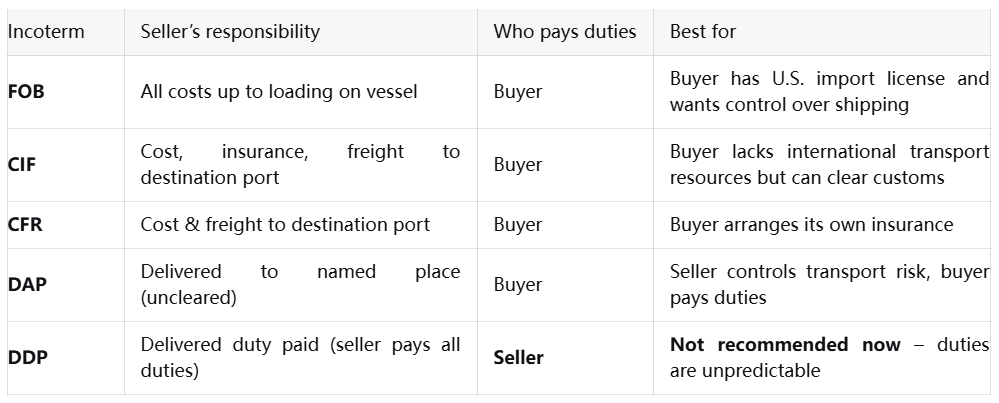Click the cell about U.S. import license
Viewport: 999px width, 403px height.
click(829, 91)
